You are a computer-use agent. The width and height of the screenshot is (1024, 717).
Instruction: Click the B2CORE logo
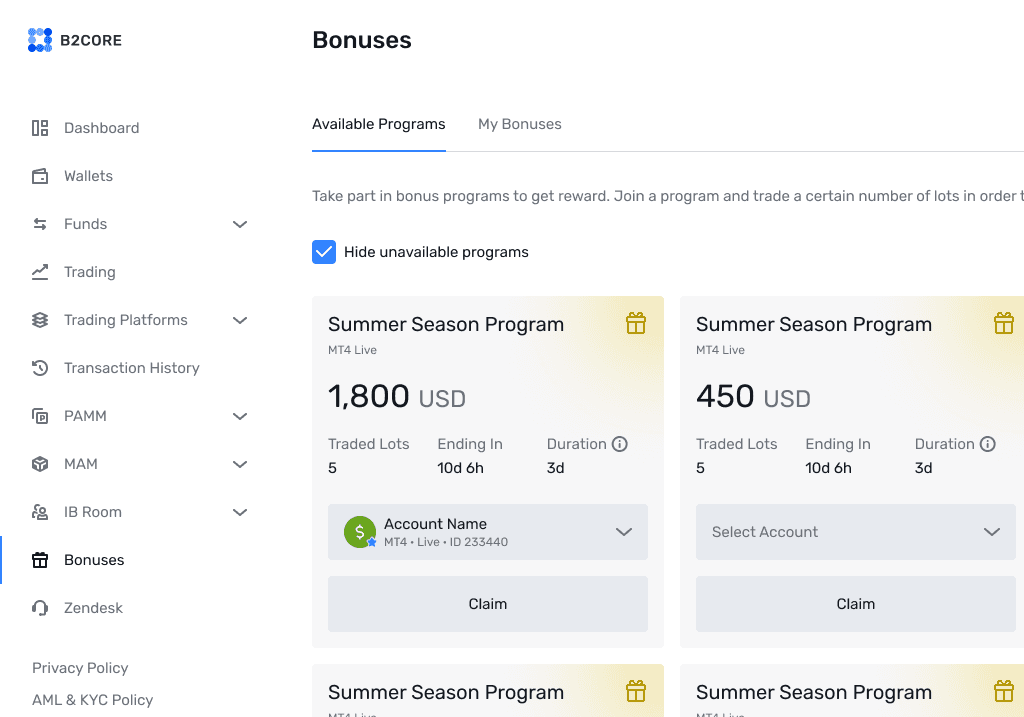(x=75, y=40)
